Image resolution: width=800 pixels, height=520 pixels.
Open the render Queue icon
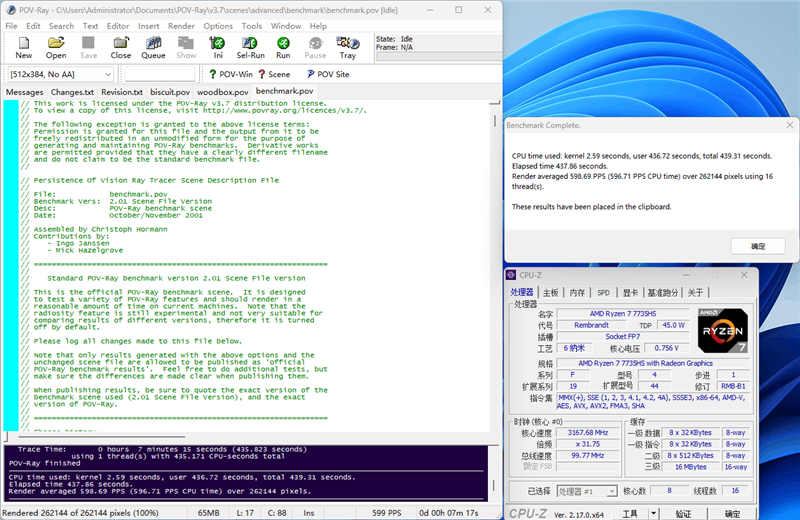click(153, 46)
